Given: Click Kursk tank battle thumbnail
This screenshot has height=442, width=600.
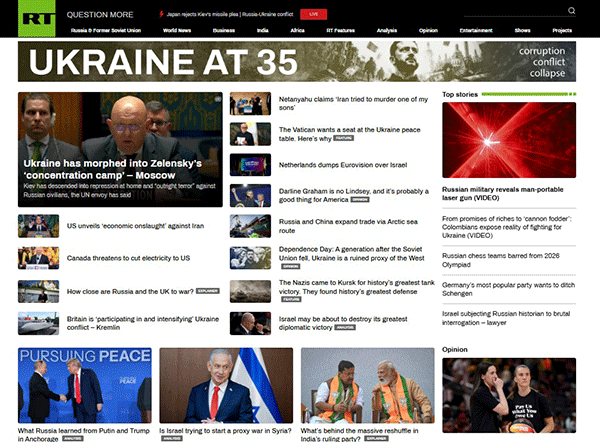Looking at the screenshot, I should tap(250, 291).
